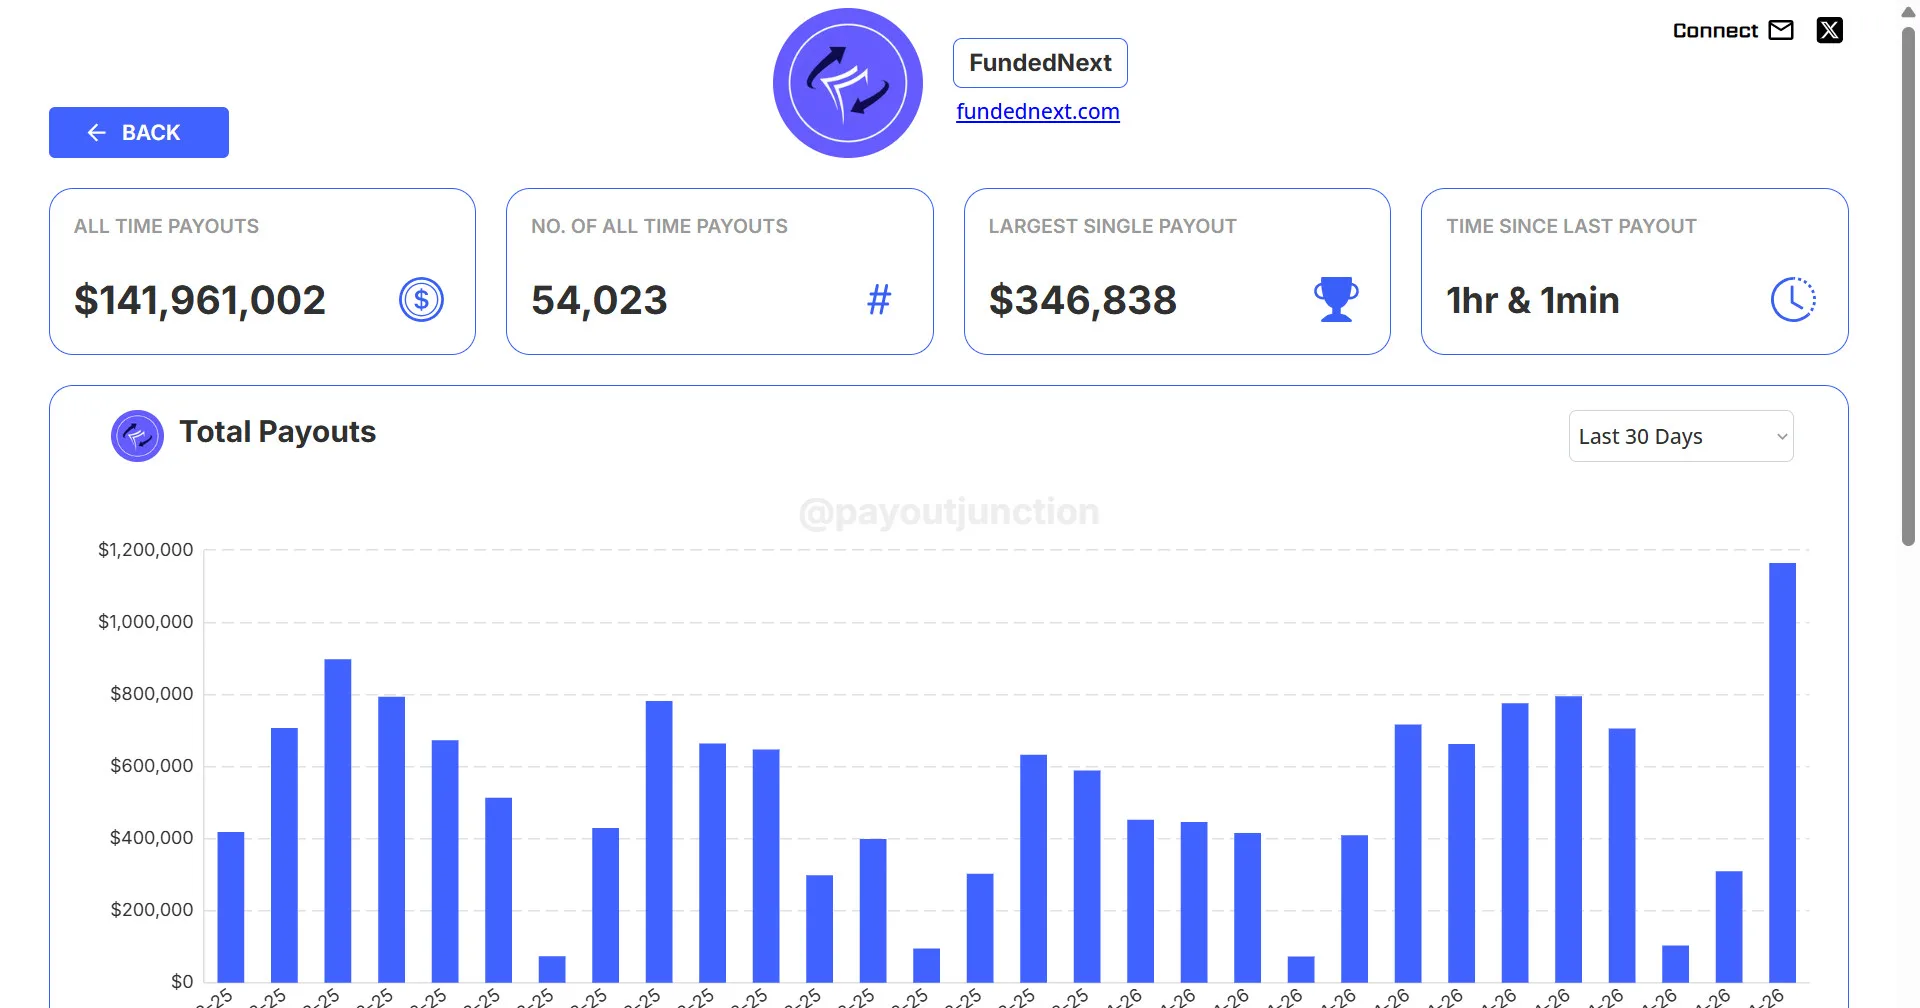The width and height of the screenshot is (1920, 1008).
Task: Open the Last 30 Days dropdown
Action: (x=1680, y=436)
